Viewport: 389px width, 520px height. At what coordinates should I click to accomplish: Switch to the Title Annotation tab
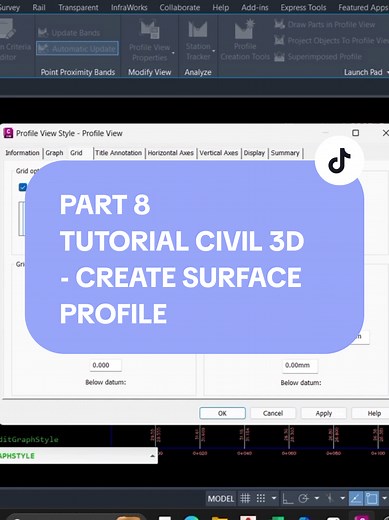coord(118,153)
